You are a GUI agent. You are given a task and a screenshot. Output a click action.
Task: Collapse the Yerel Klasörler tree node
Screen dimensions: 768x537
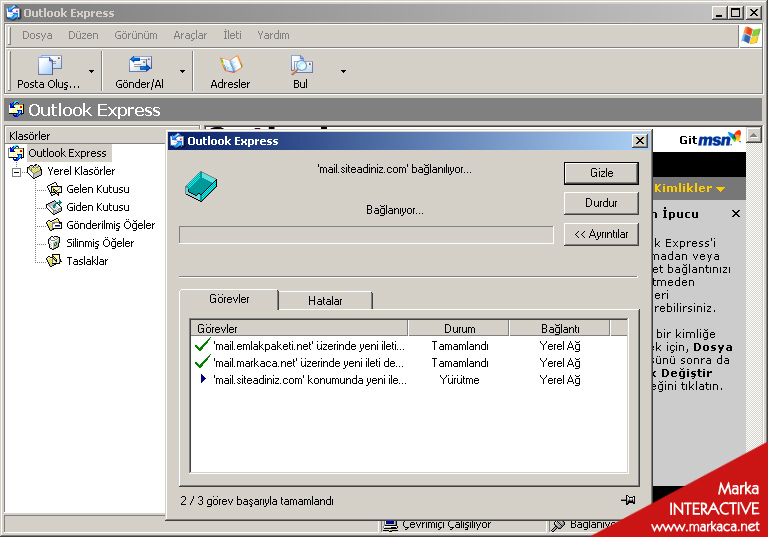click(17, 172)
